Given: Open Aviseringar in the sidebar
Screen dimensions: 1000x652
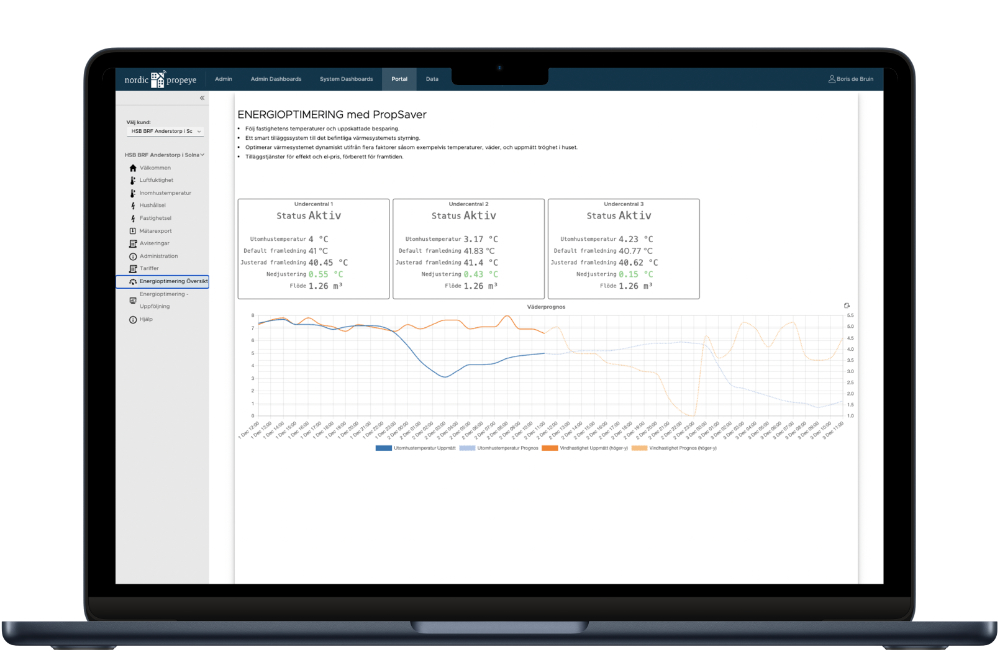Looking at the screenshot, I should click(154, 244).
